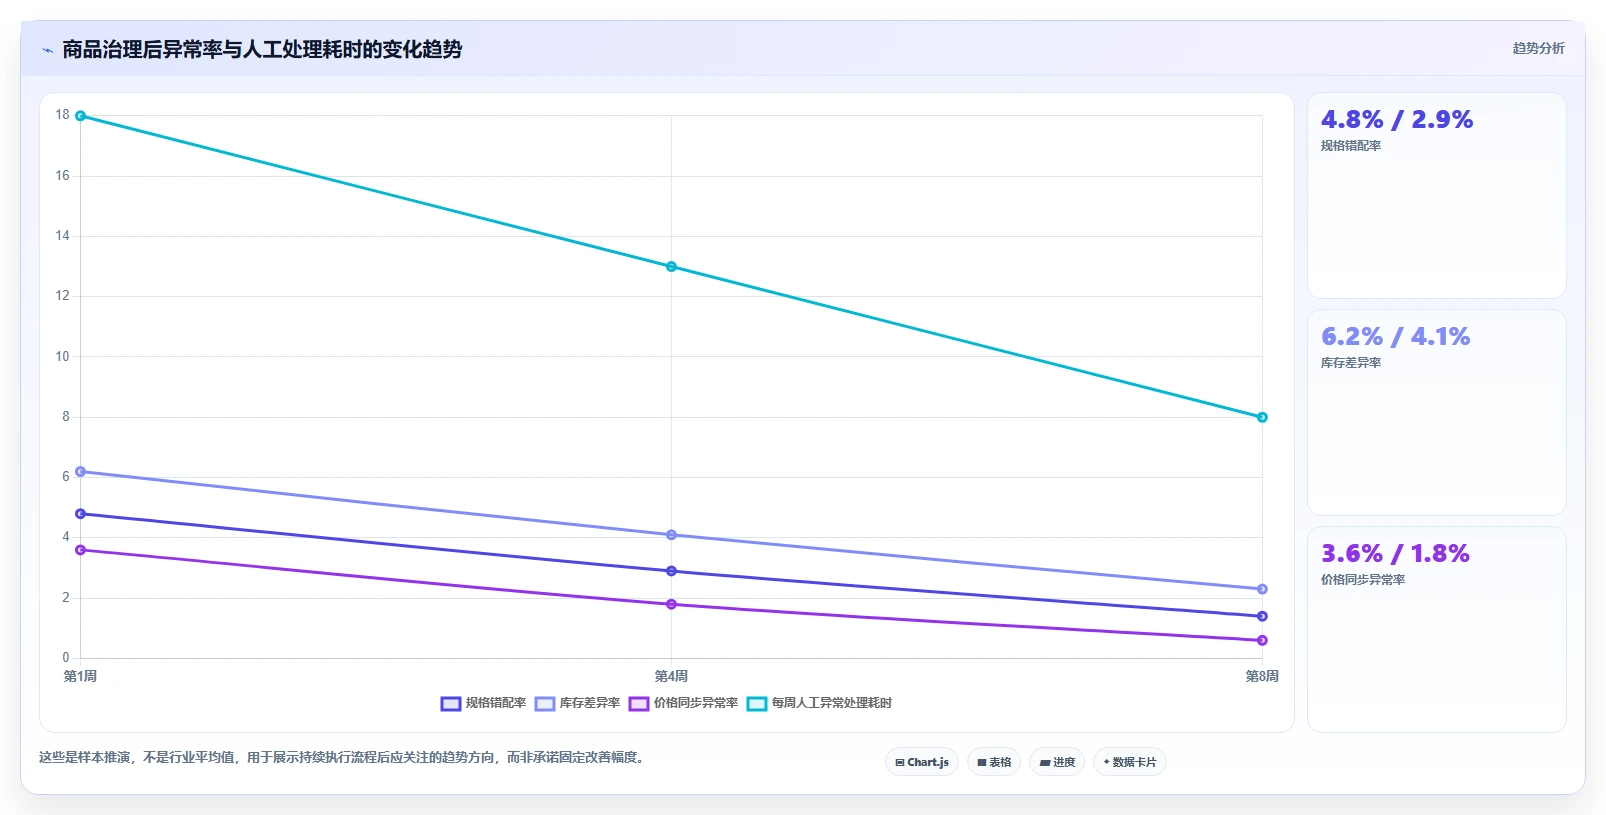Select the 第1周 teal data point at 18
The height and width of the screenshot is (815, 1606).
click(81, 116)
